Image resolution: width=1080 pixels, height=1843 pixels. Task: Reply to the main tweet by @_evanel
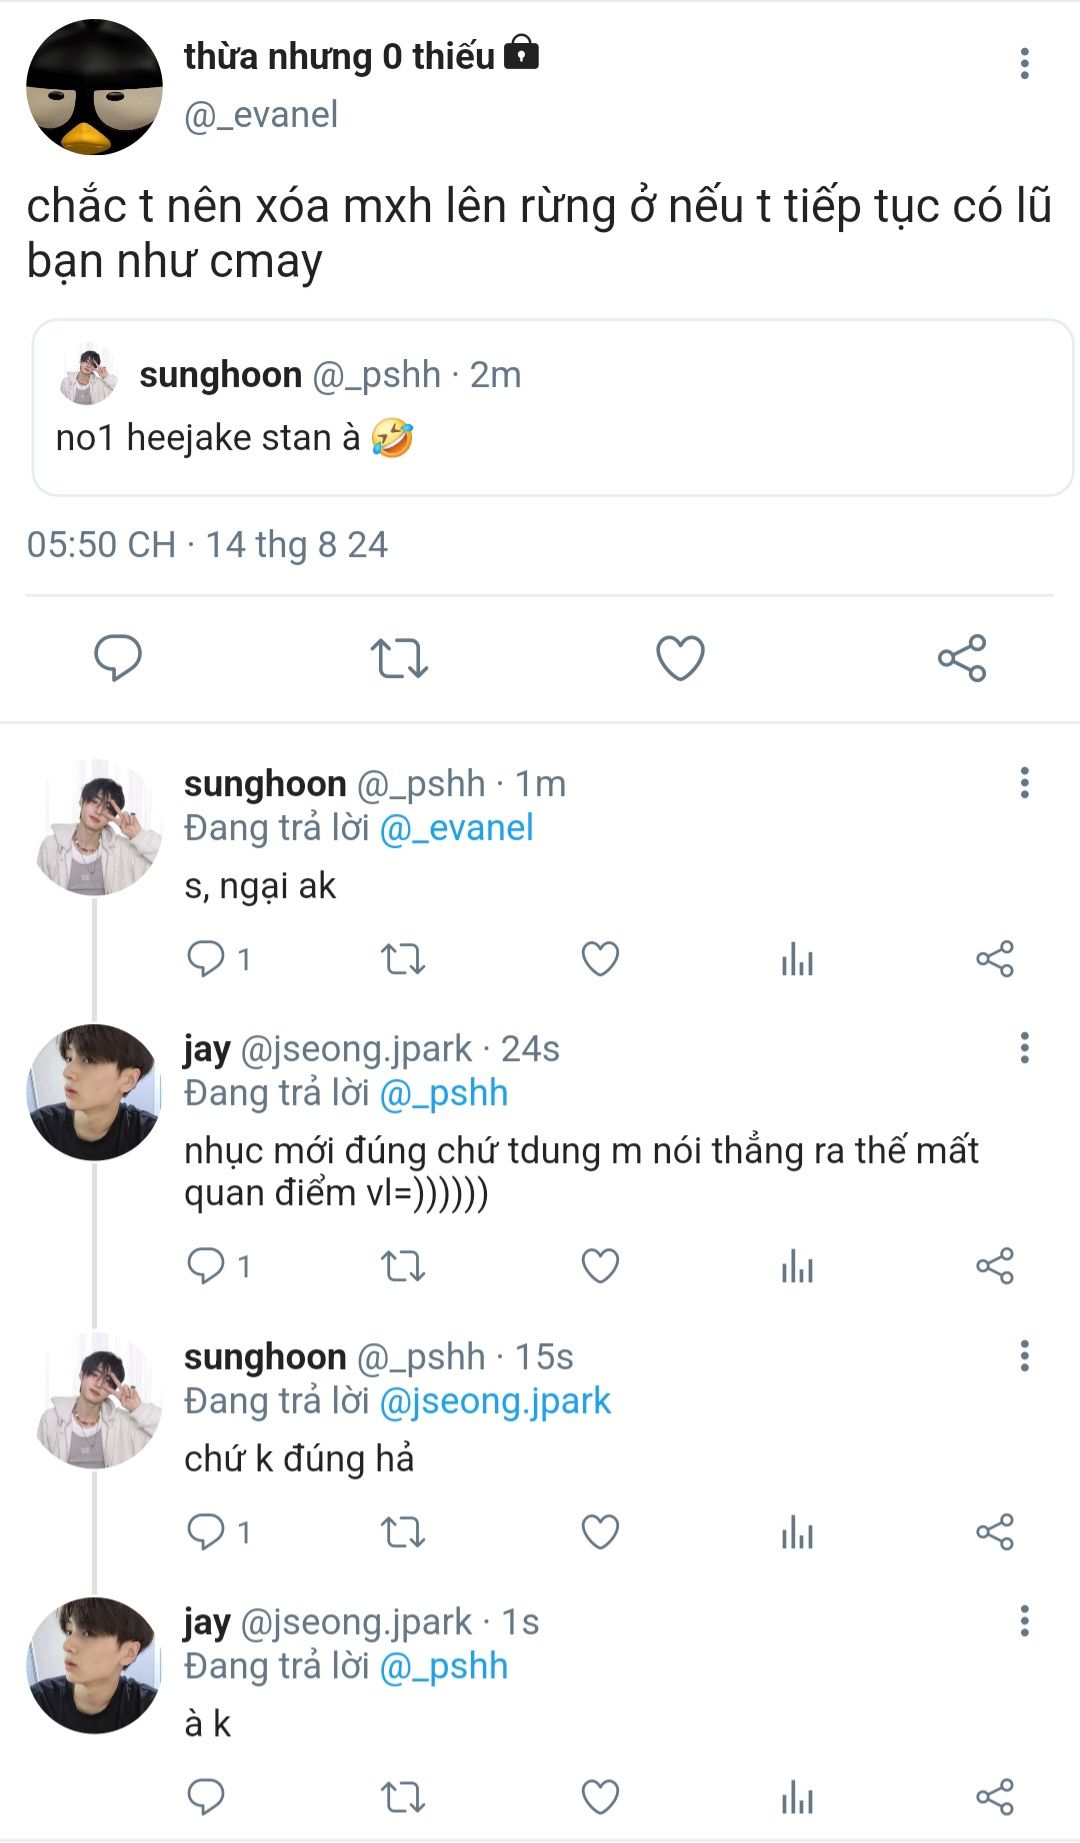(x=118, y=658)
